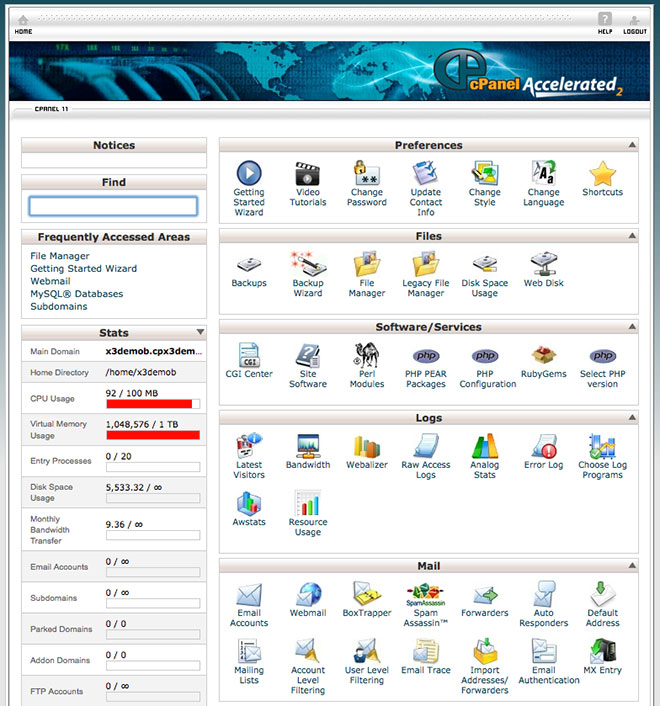Open the Webmail icon in Mail
Viewport: 660px width, 706px height.
(308, 594)
